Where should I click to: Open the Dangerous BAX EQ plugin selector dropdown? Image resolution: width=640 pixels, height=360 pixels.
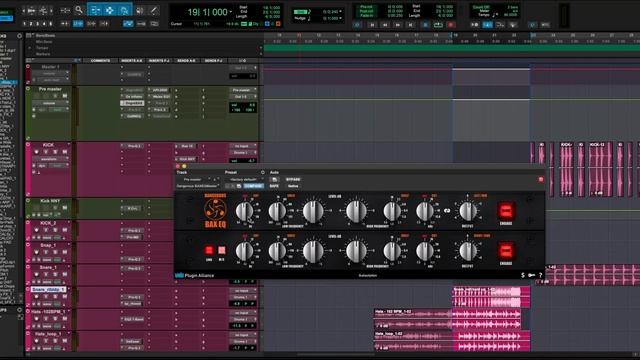[x=198, y=186]
